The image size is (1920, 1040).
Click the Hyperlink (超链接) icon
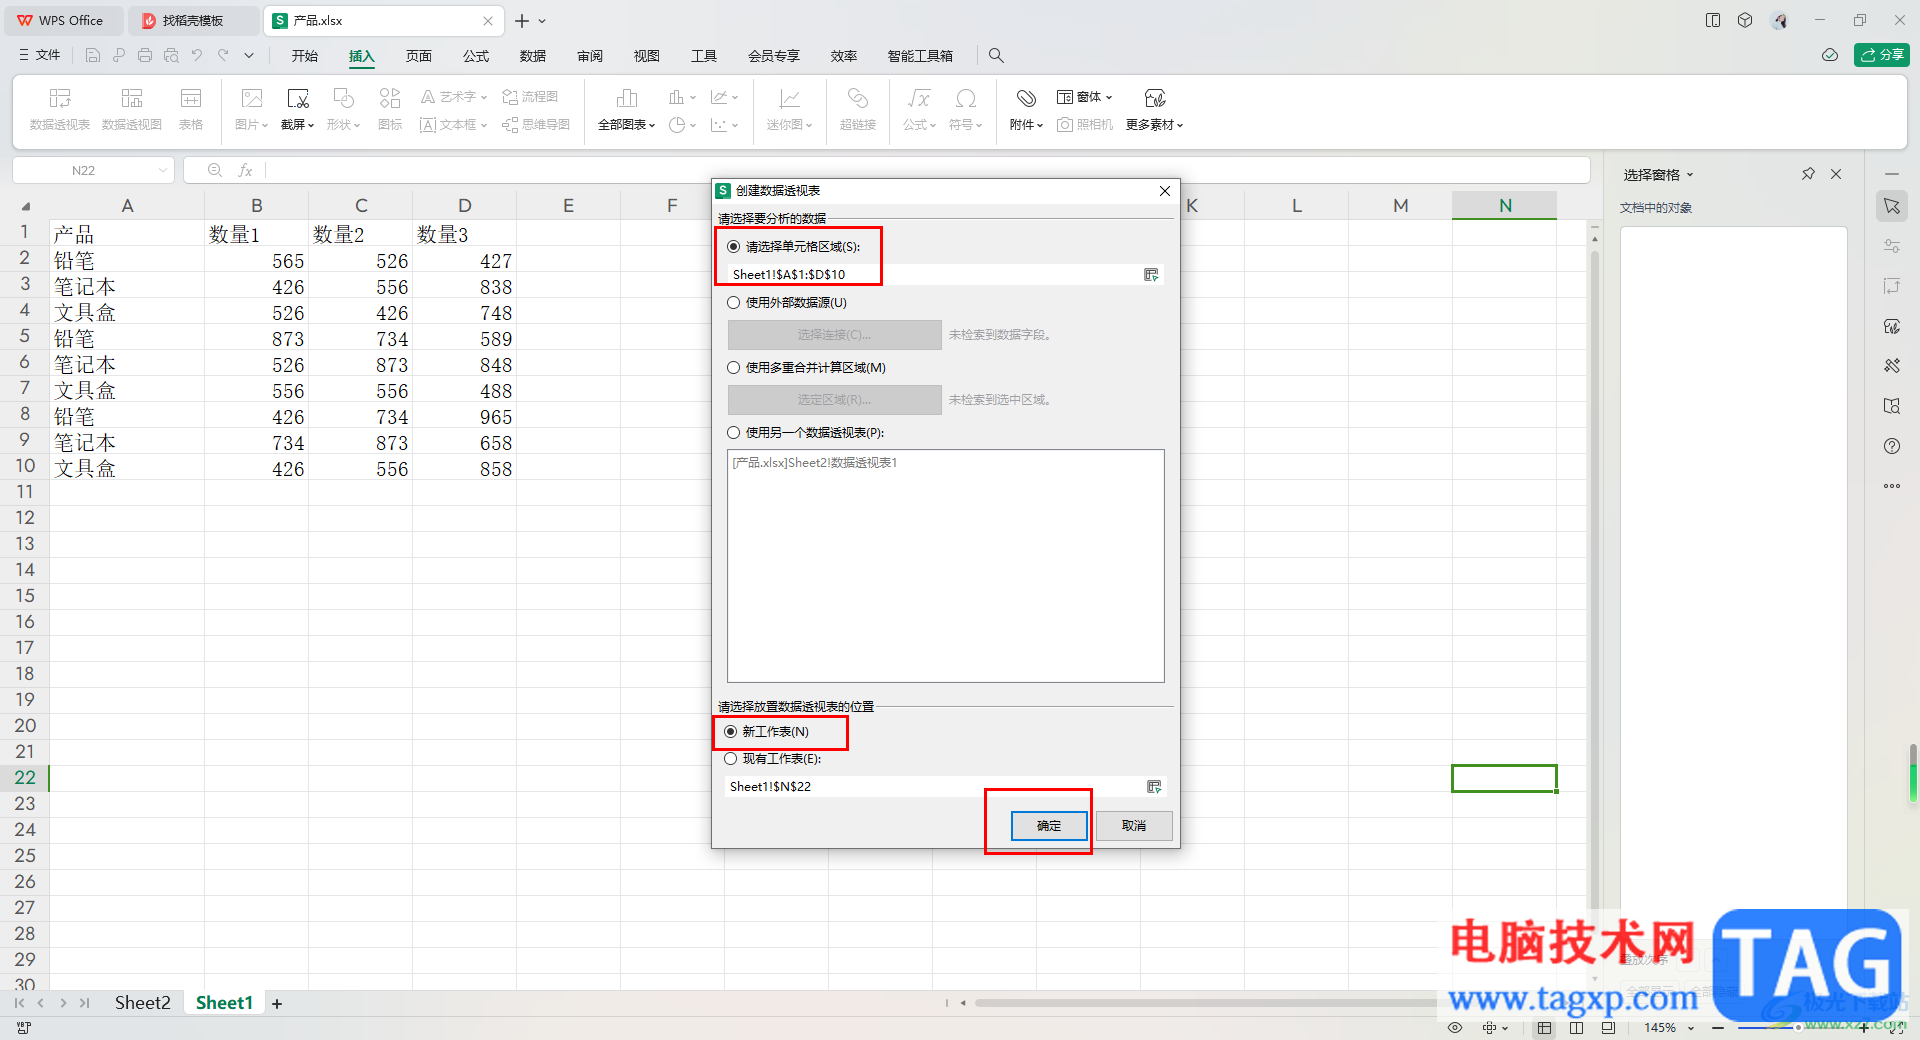coord(858,108)
